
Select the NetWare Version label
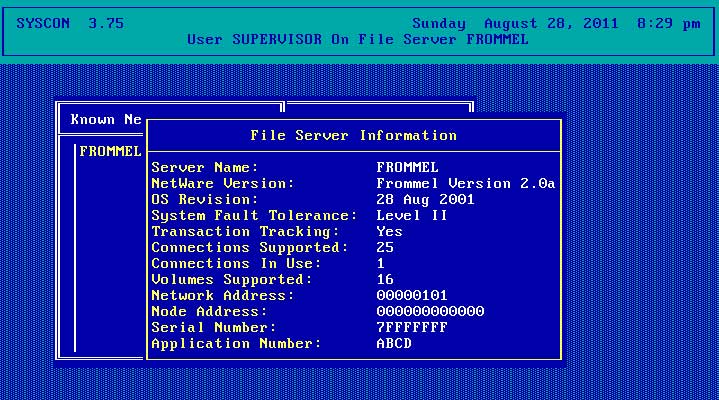tap(222, 184)
